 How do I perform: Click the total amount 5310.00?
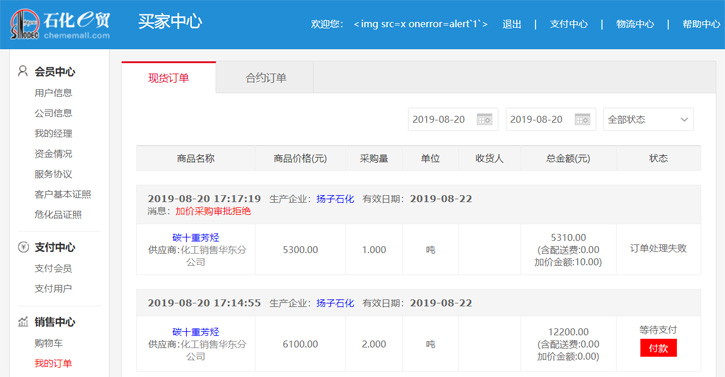[568, 238]
